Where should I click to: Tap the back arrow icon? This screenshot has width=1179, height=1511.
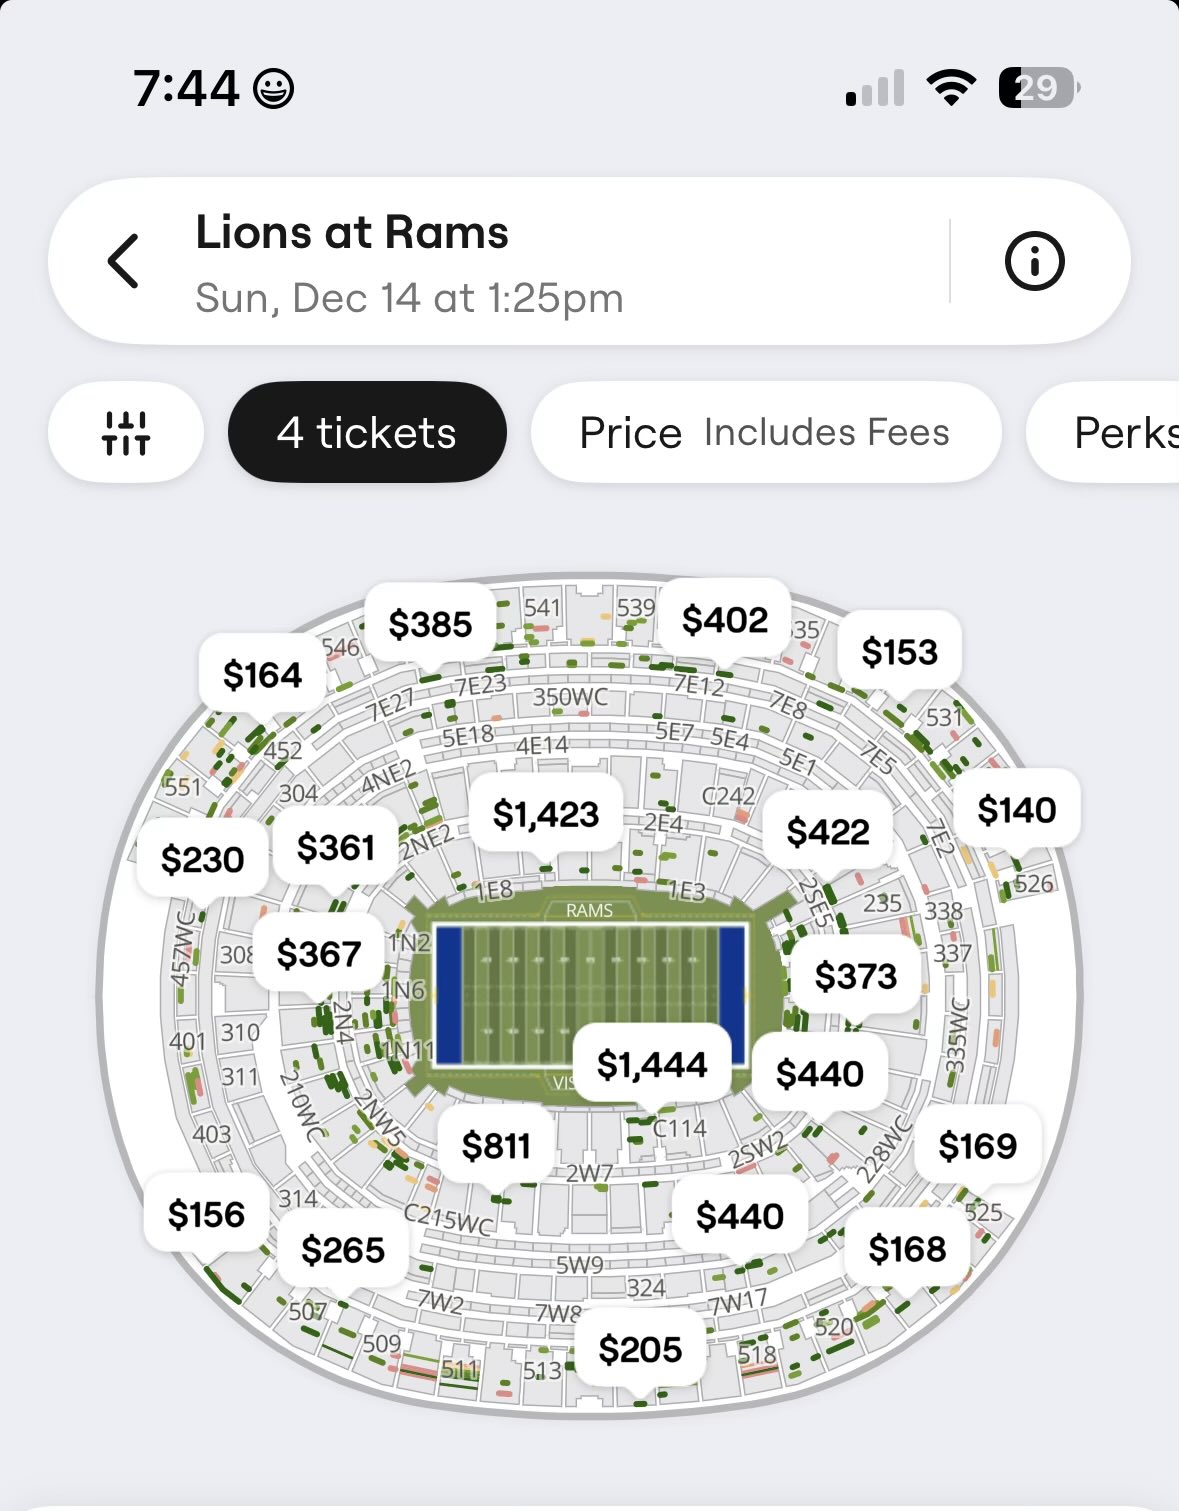coord(124,262)
